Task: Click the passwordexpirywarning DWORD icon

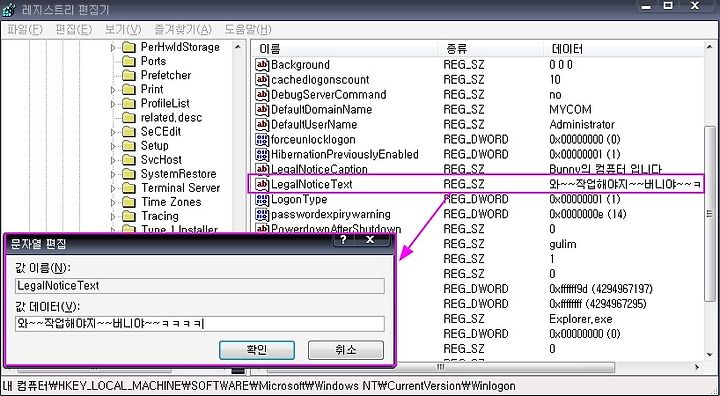Action: (262, 214)
